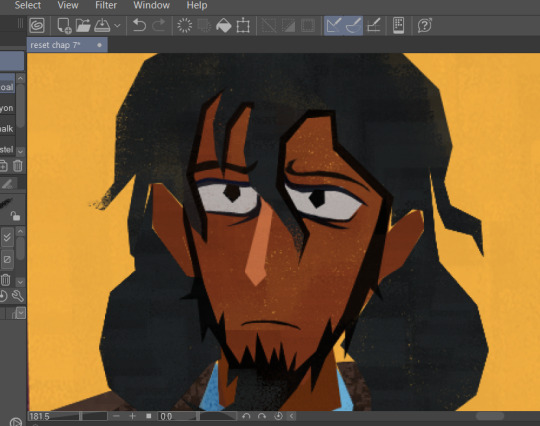Open the Window menu
This screenshot has height=426, width=540.
pos(152,5)
